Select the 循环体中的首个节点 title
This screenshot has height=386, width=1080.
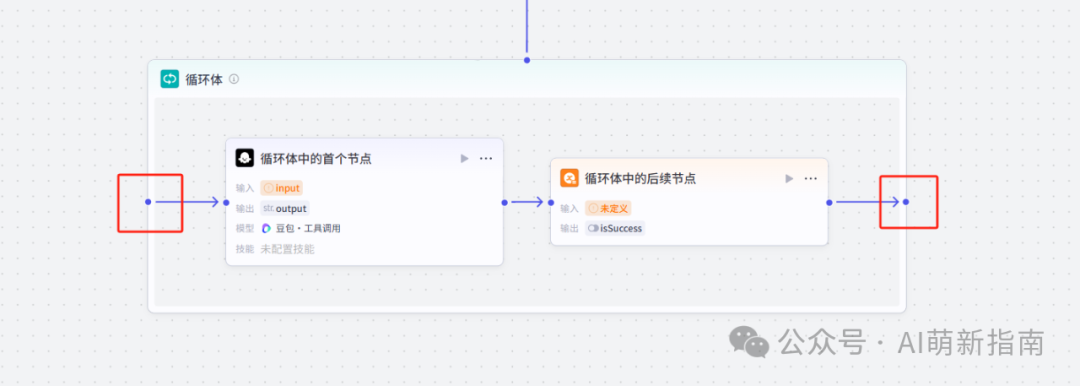pos(316,159)
